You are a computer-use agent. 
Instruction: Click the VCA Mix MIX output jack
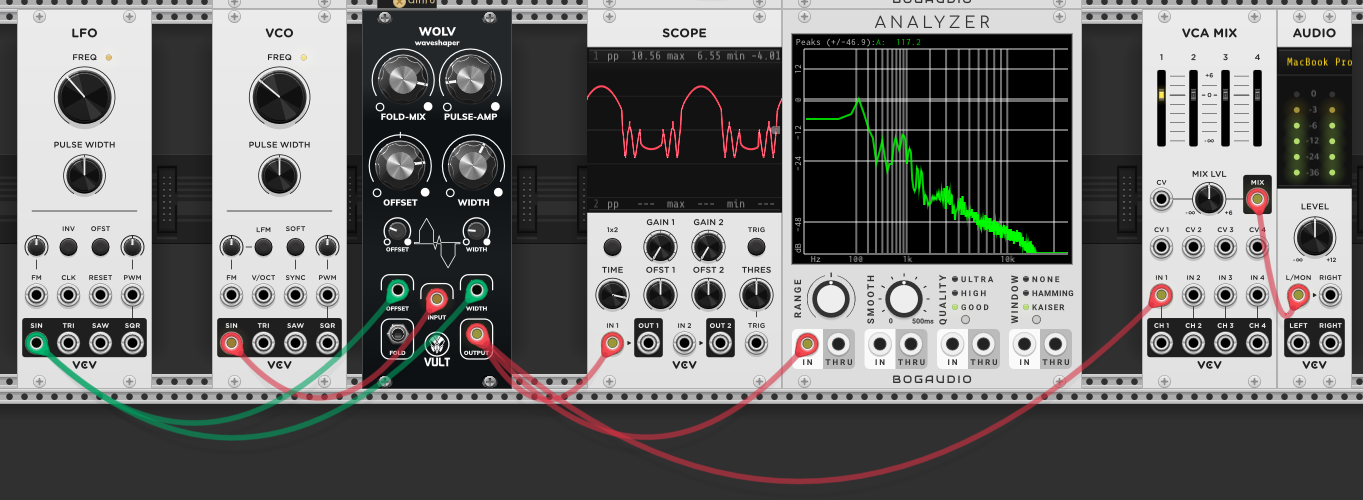(1257, 201)
